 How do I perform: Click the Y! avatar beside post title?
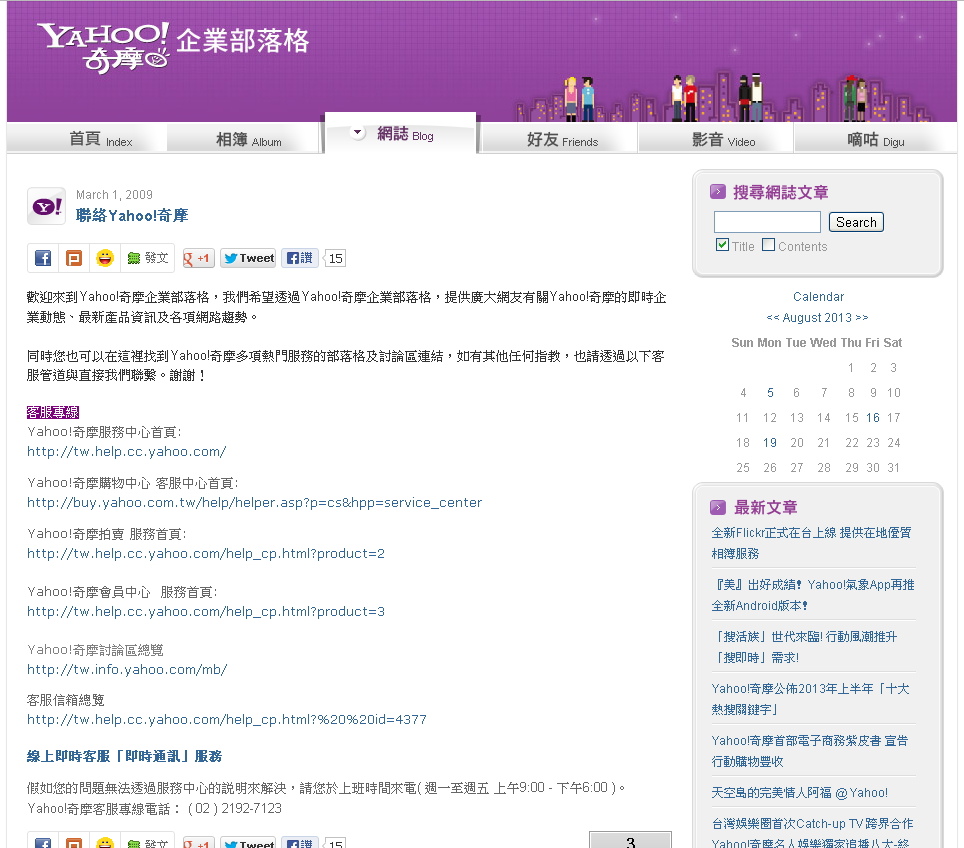pos(47,206)
